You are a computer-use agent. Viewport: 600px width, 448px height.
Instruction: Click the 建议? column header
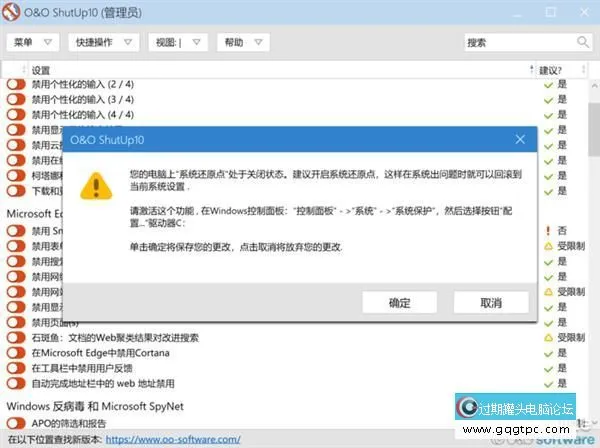[x=550, y=70]
